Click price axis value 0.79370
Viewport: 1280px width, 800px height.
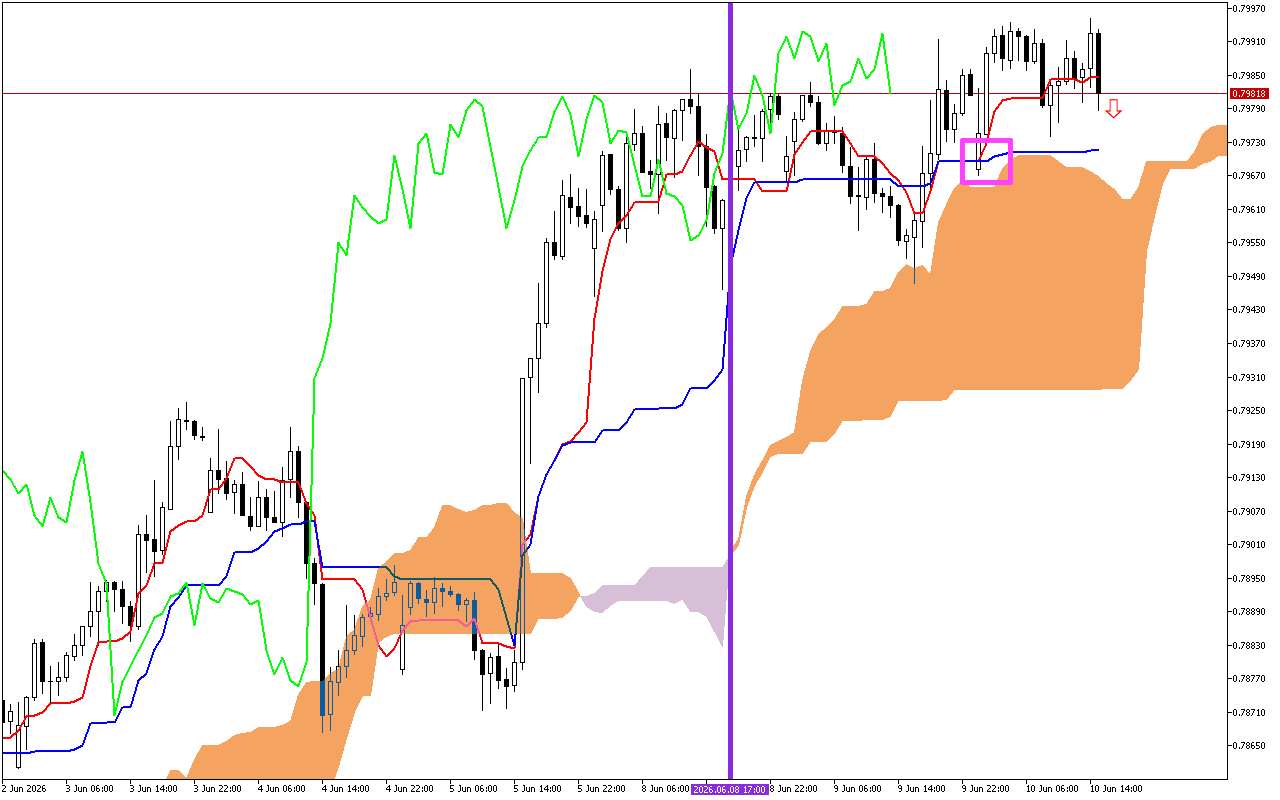coord(1250,343)
